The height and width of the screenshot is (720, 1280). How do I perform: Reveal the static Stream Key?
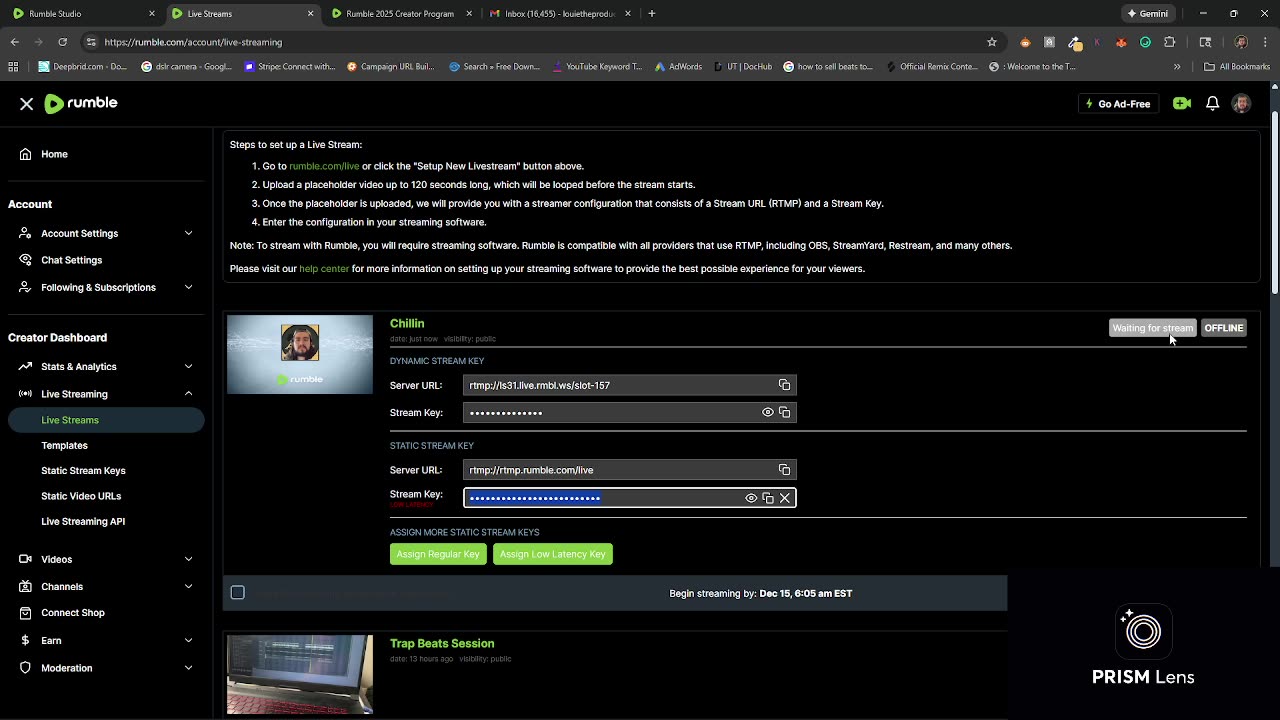pyautogui.click(x=751, y=498)
